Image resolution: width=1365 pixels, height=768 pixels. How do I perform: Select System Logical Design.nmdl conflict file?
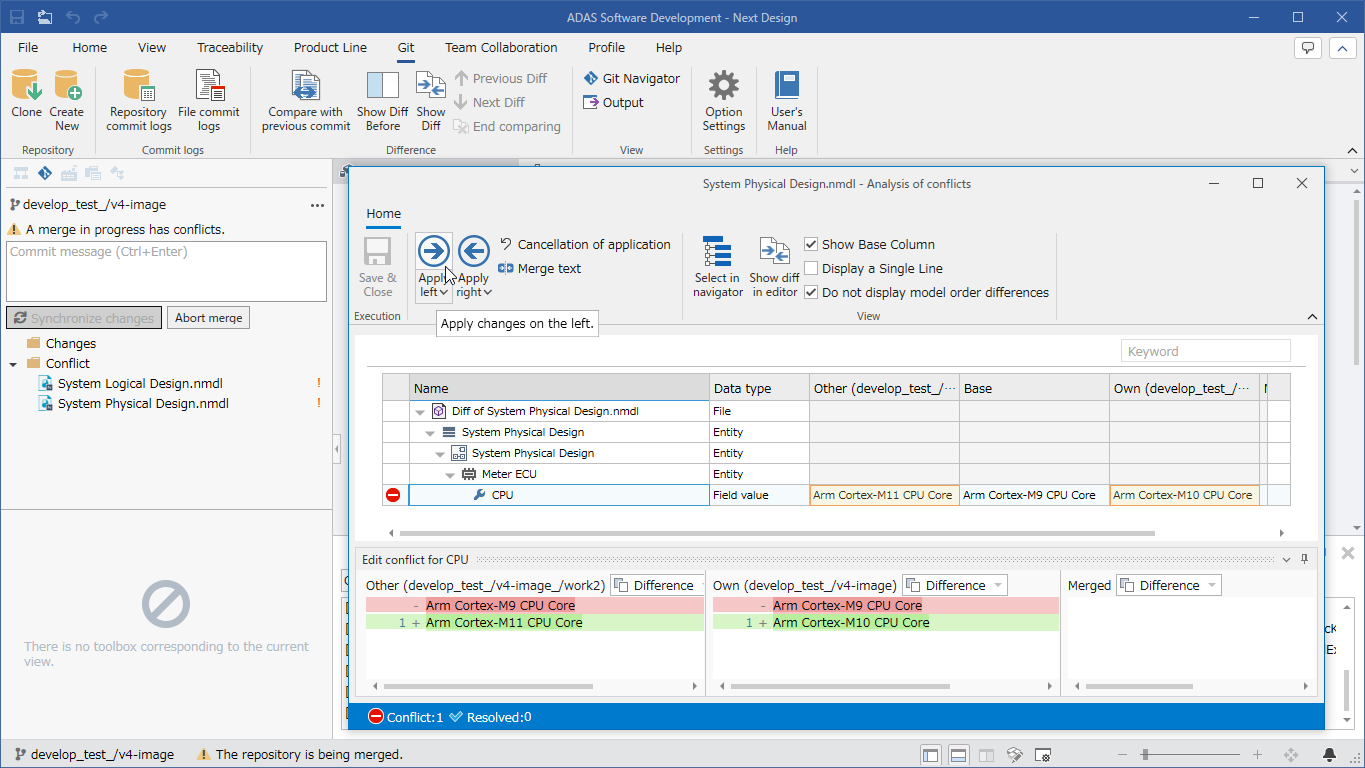pos(140,383)
